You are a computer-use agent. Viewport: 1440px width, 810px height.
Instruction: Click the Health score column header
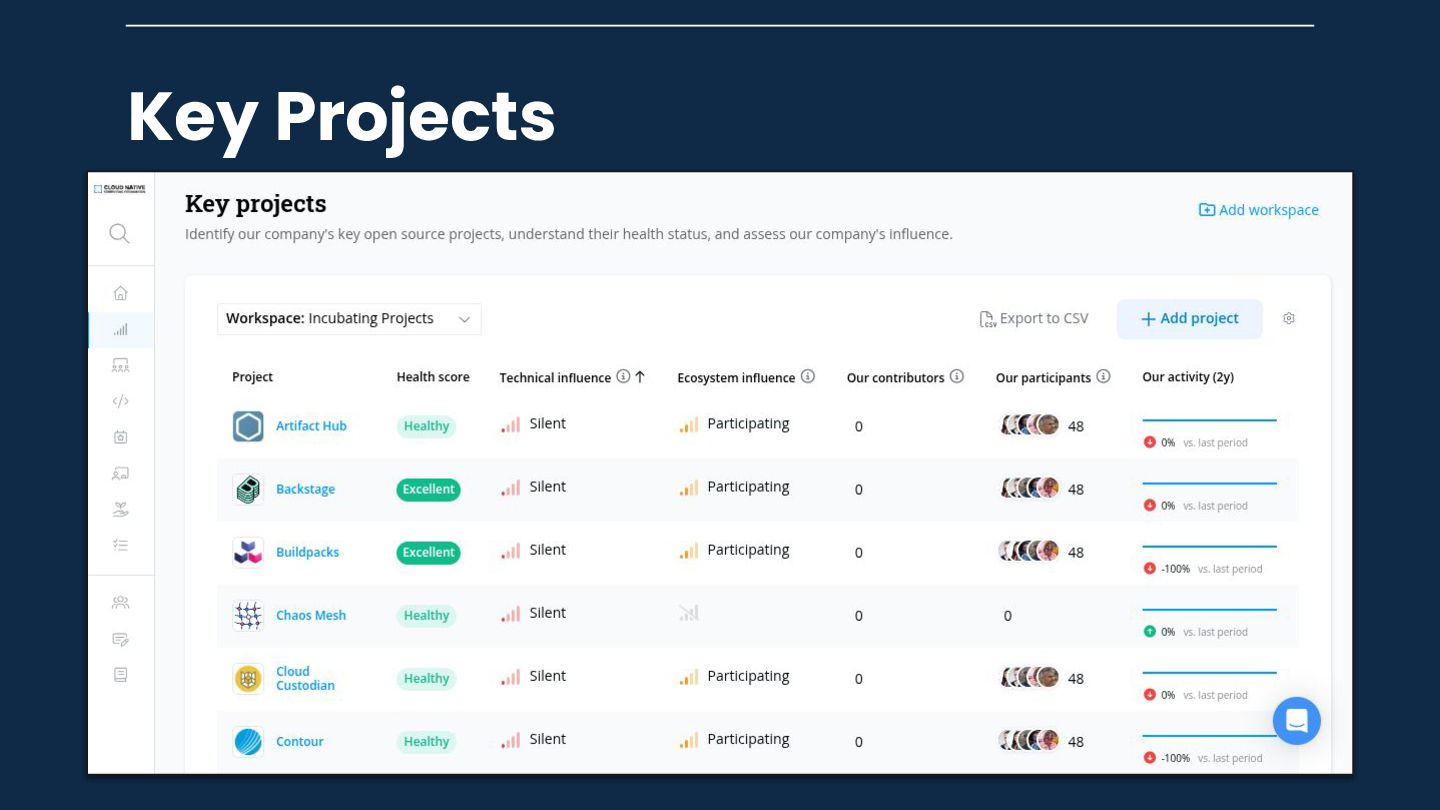coord(433,377)
